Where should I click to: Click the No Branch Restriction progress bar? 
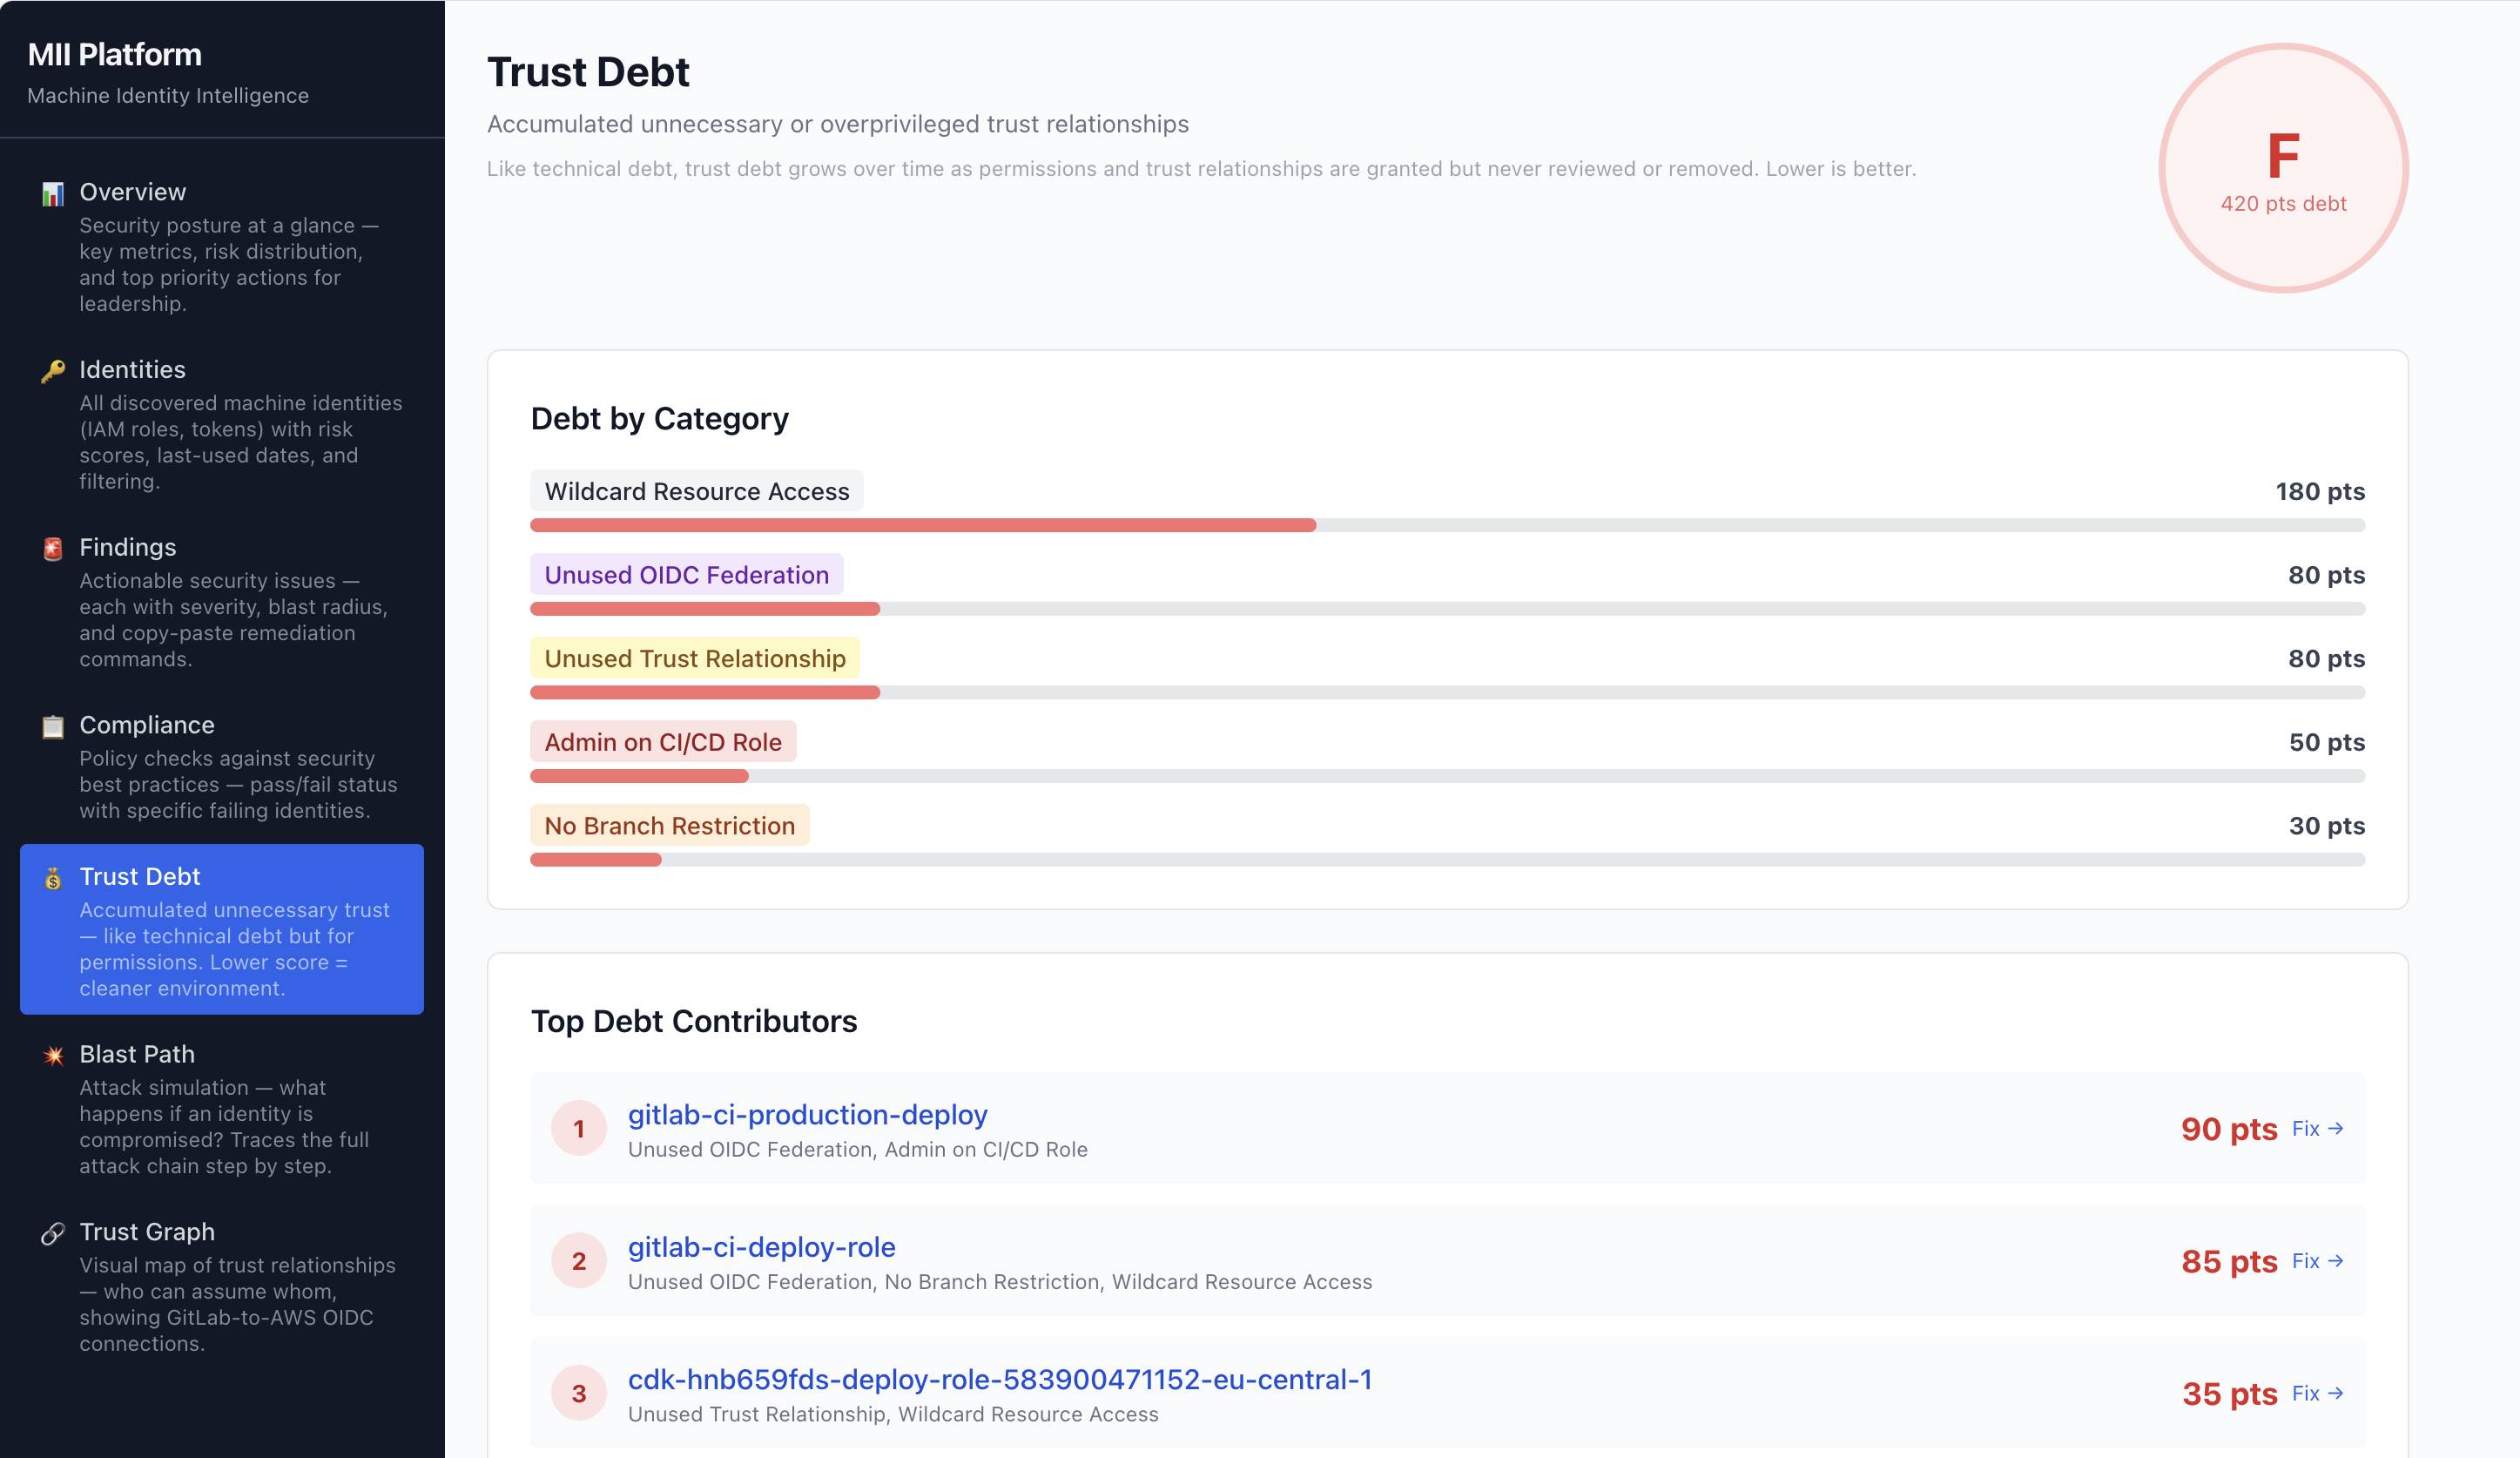[1447, 860]
